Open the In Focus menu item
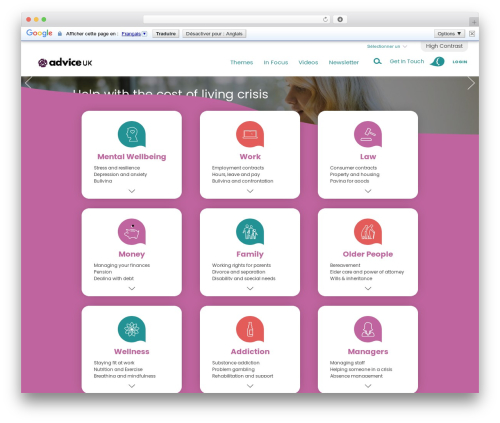Screen dimensions: 500x423 click(x=276, y=62)
